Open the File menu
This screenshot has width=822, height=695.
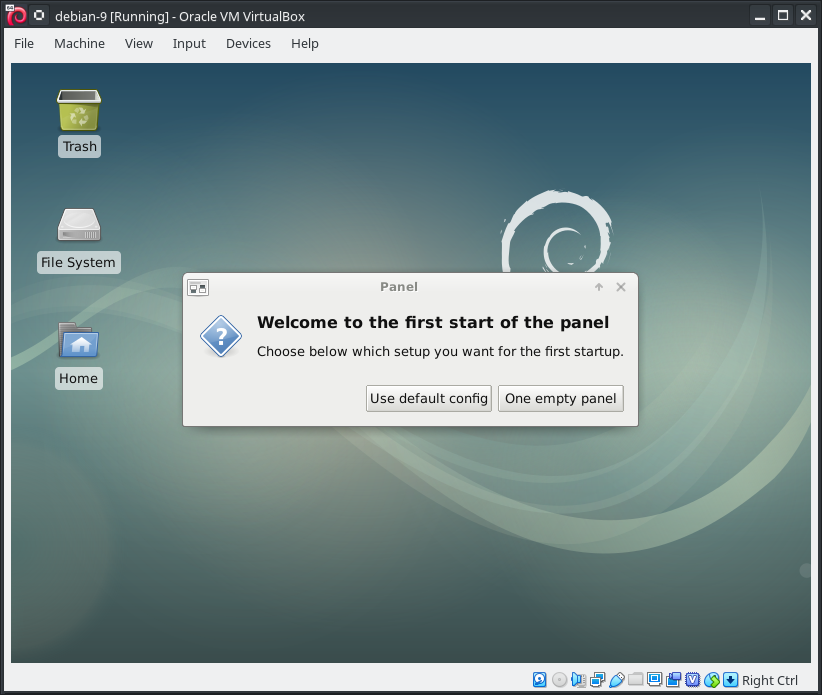coord(24,44)
